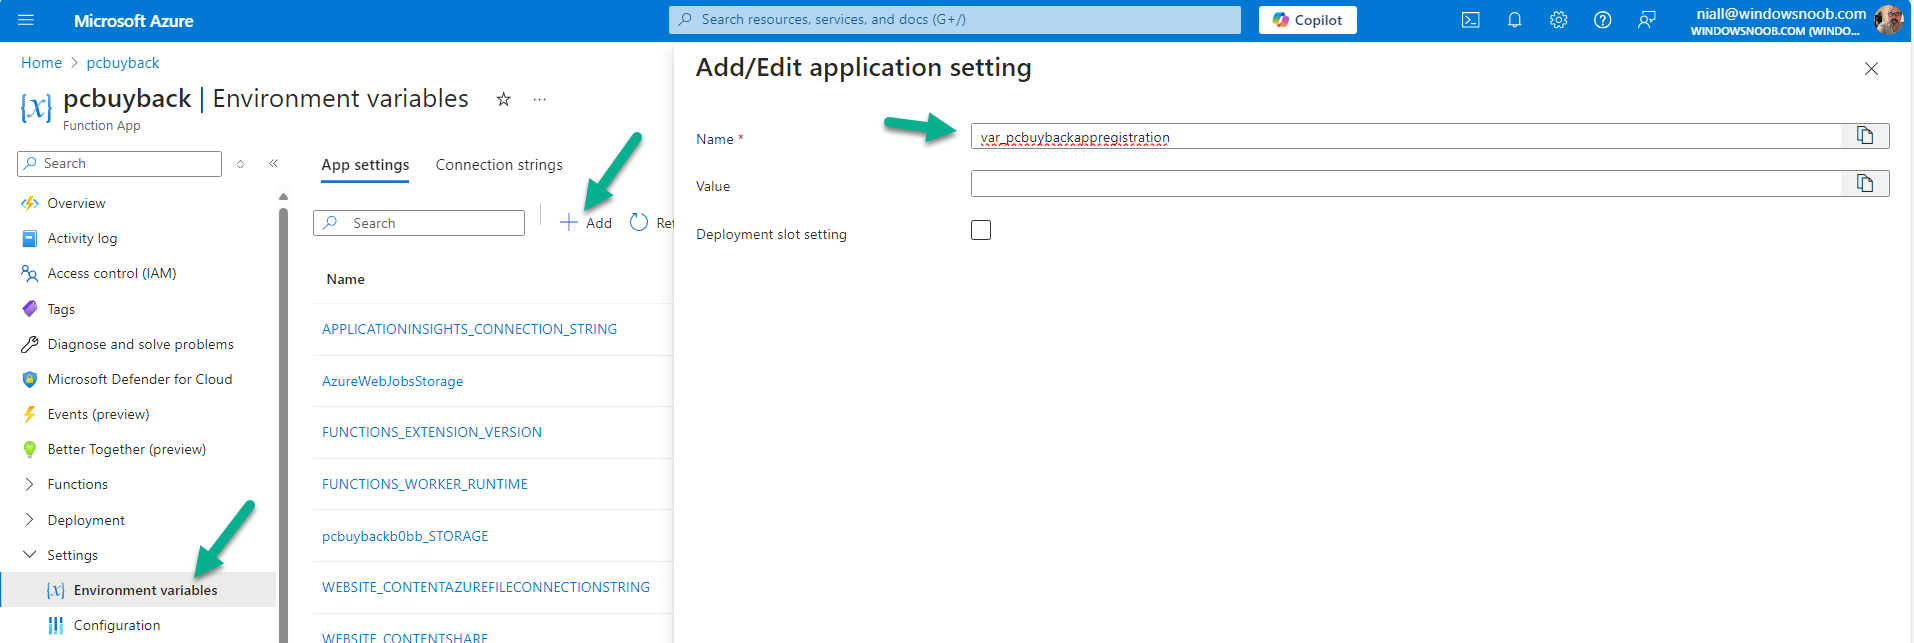Click the Configuration bars icon
Image resolution: width=1914 pixels, height=643 pixels.
(56, 625)
